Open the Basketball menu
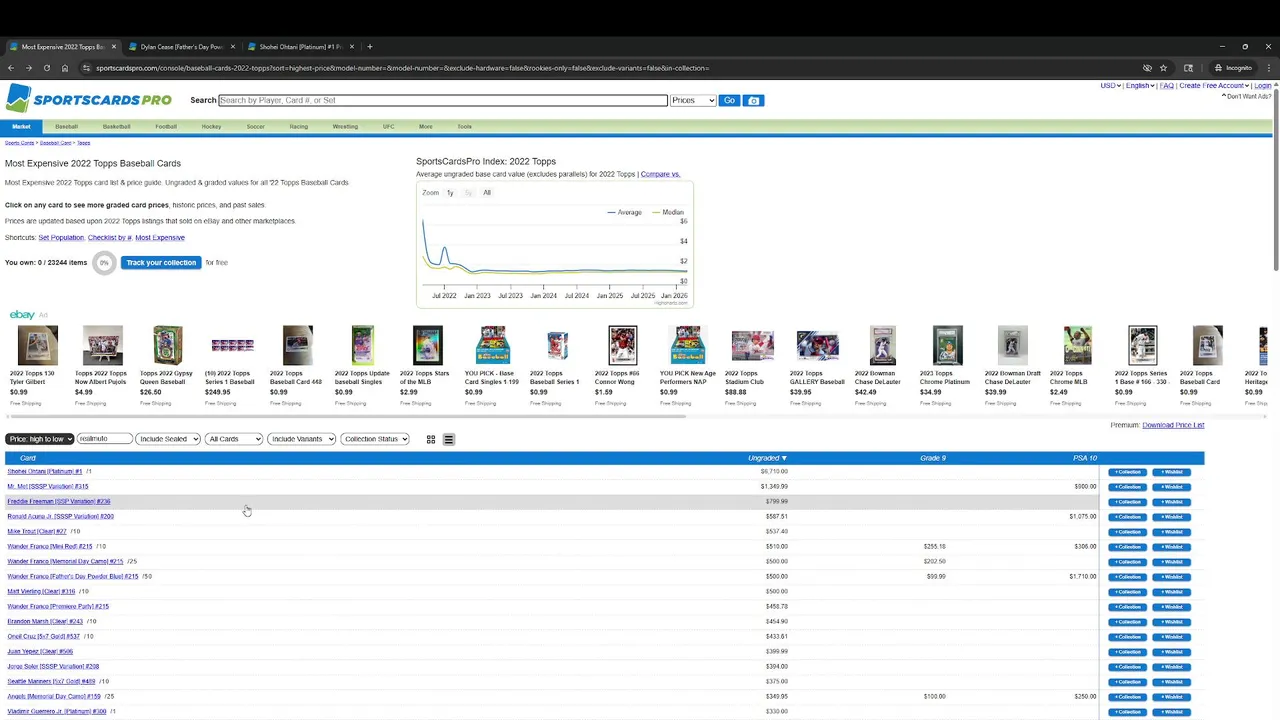 pyautogui.click(x=116, y=127)
